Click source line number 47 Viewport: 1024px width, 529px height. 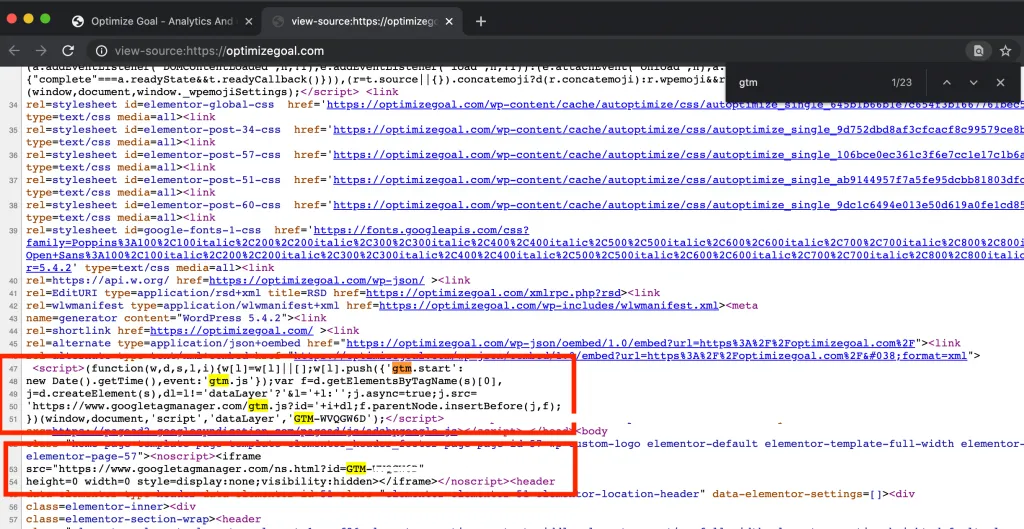14,369
